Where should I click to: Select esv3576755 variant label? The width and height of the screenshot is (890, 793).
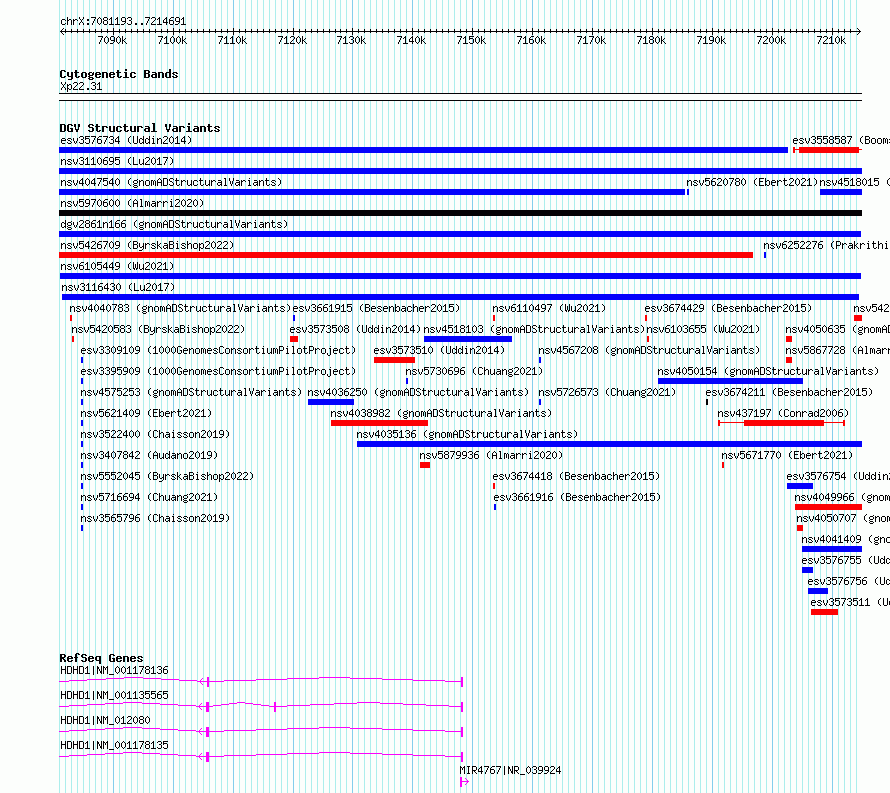(845, 560)
